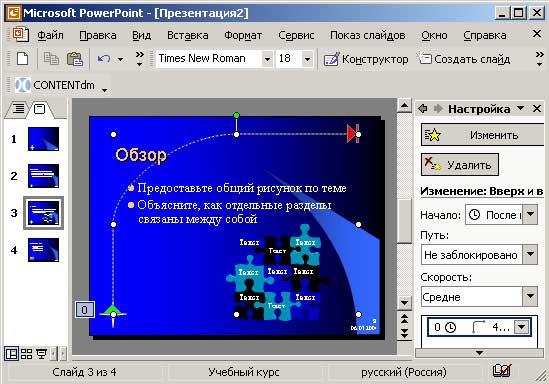Click the Обзор slide title
The image size is (549, 384).
141,155
